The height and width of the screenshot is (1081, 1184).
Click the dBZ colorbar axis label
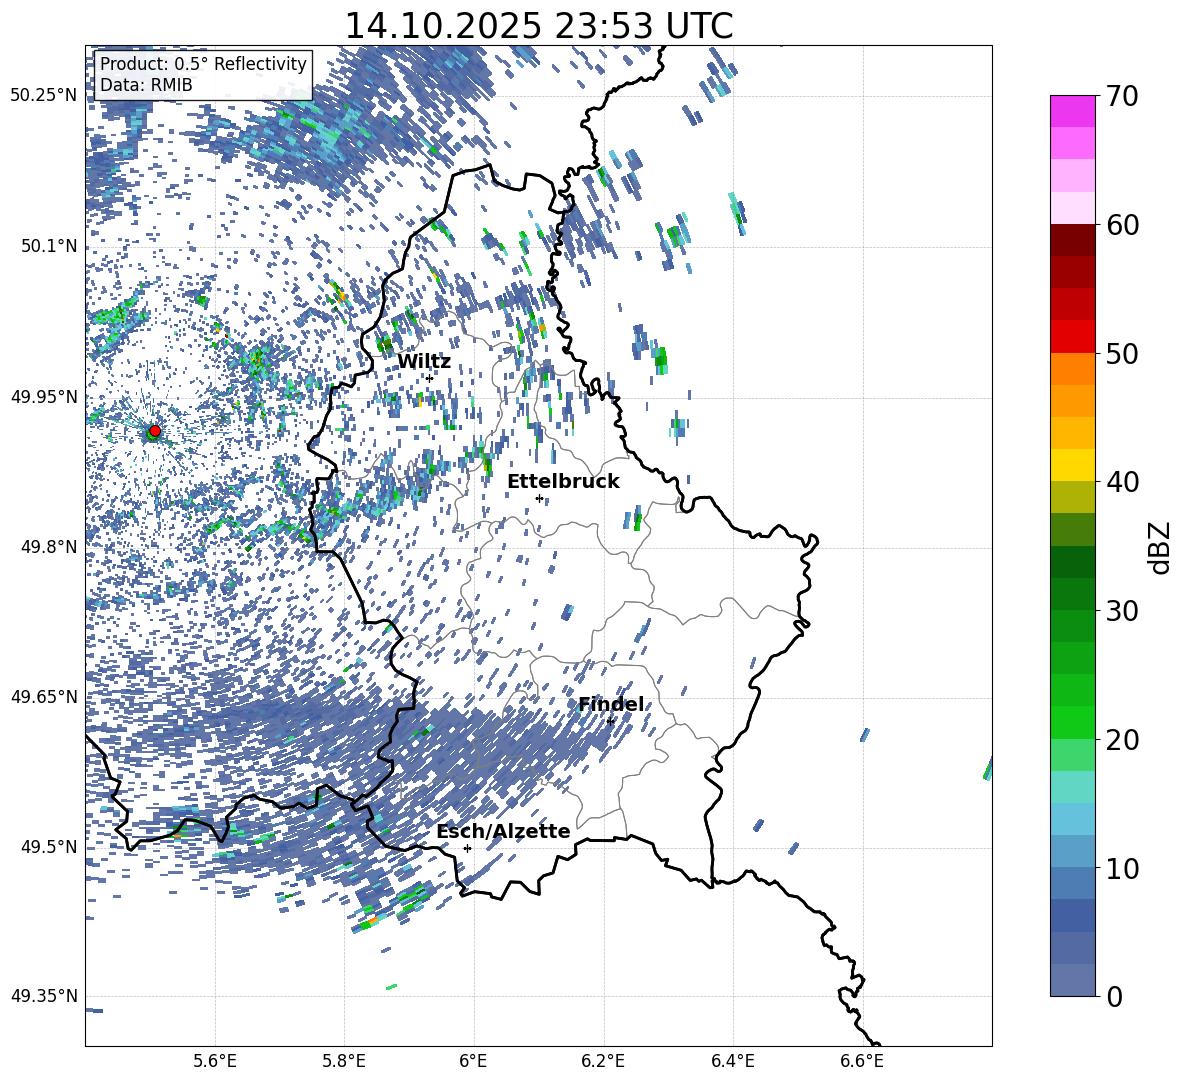point(1161,547)
